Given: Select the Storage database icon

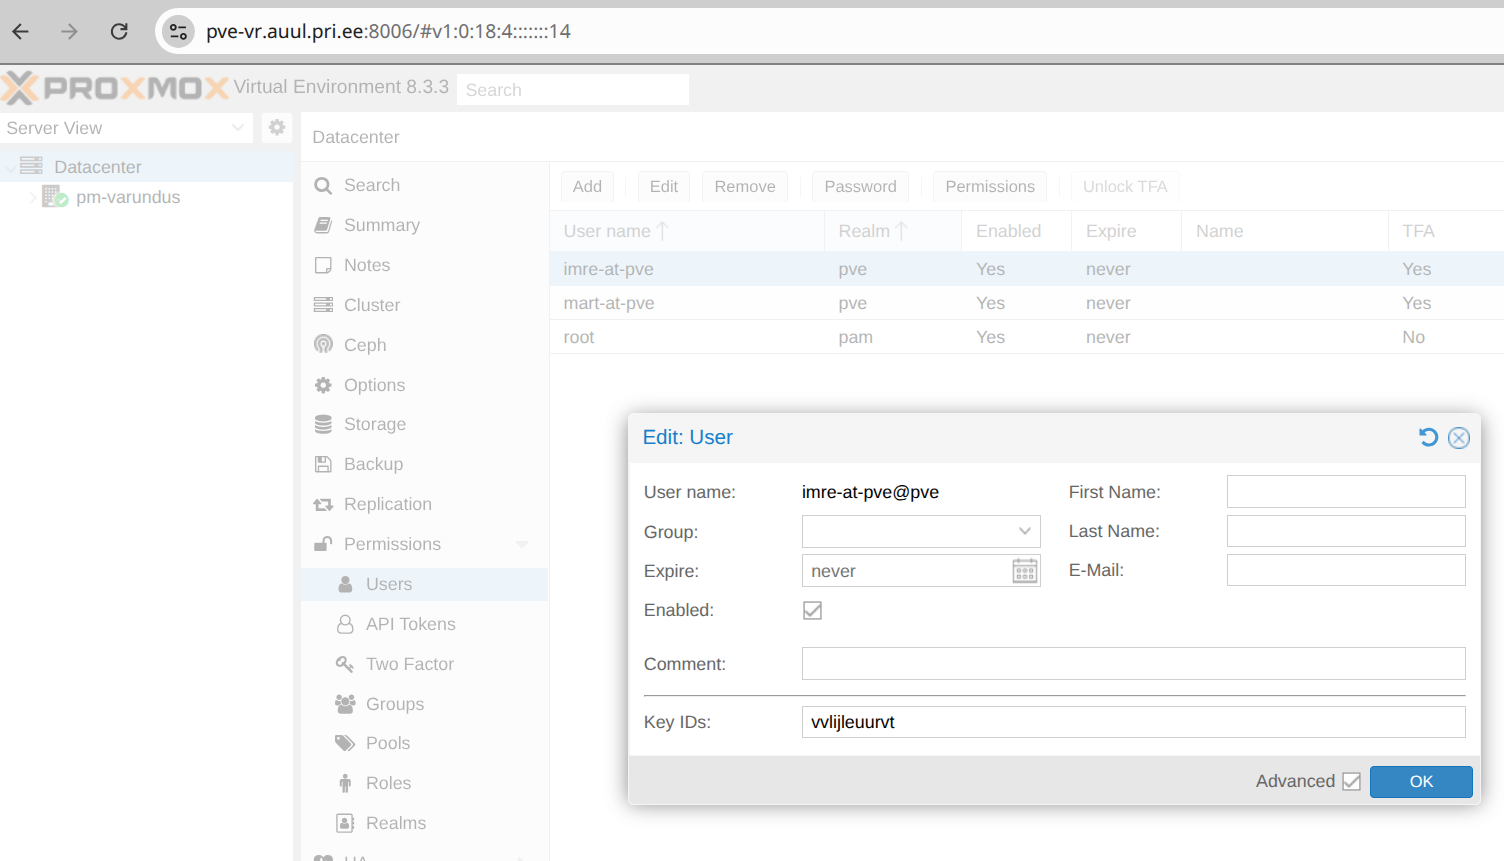Looking at the screenshot, I should point(323,424).
